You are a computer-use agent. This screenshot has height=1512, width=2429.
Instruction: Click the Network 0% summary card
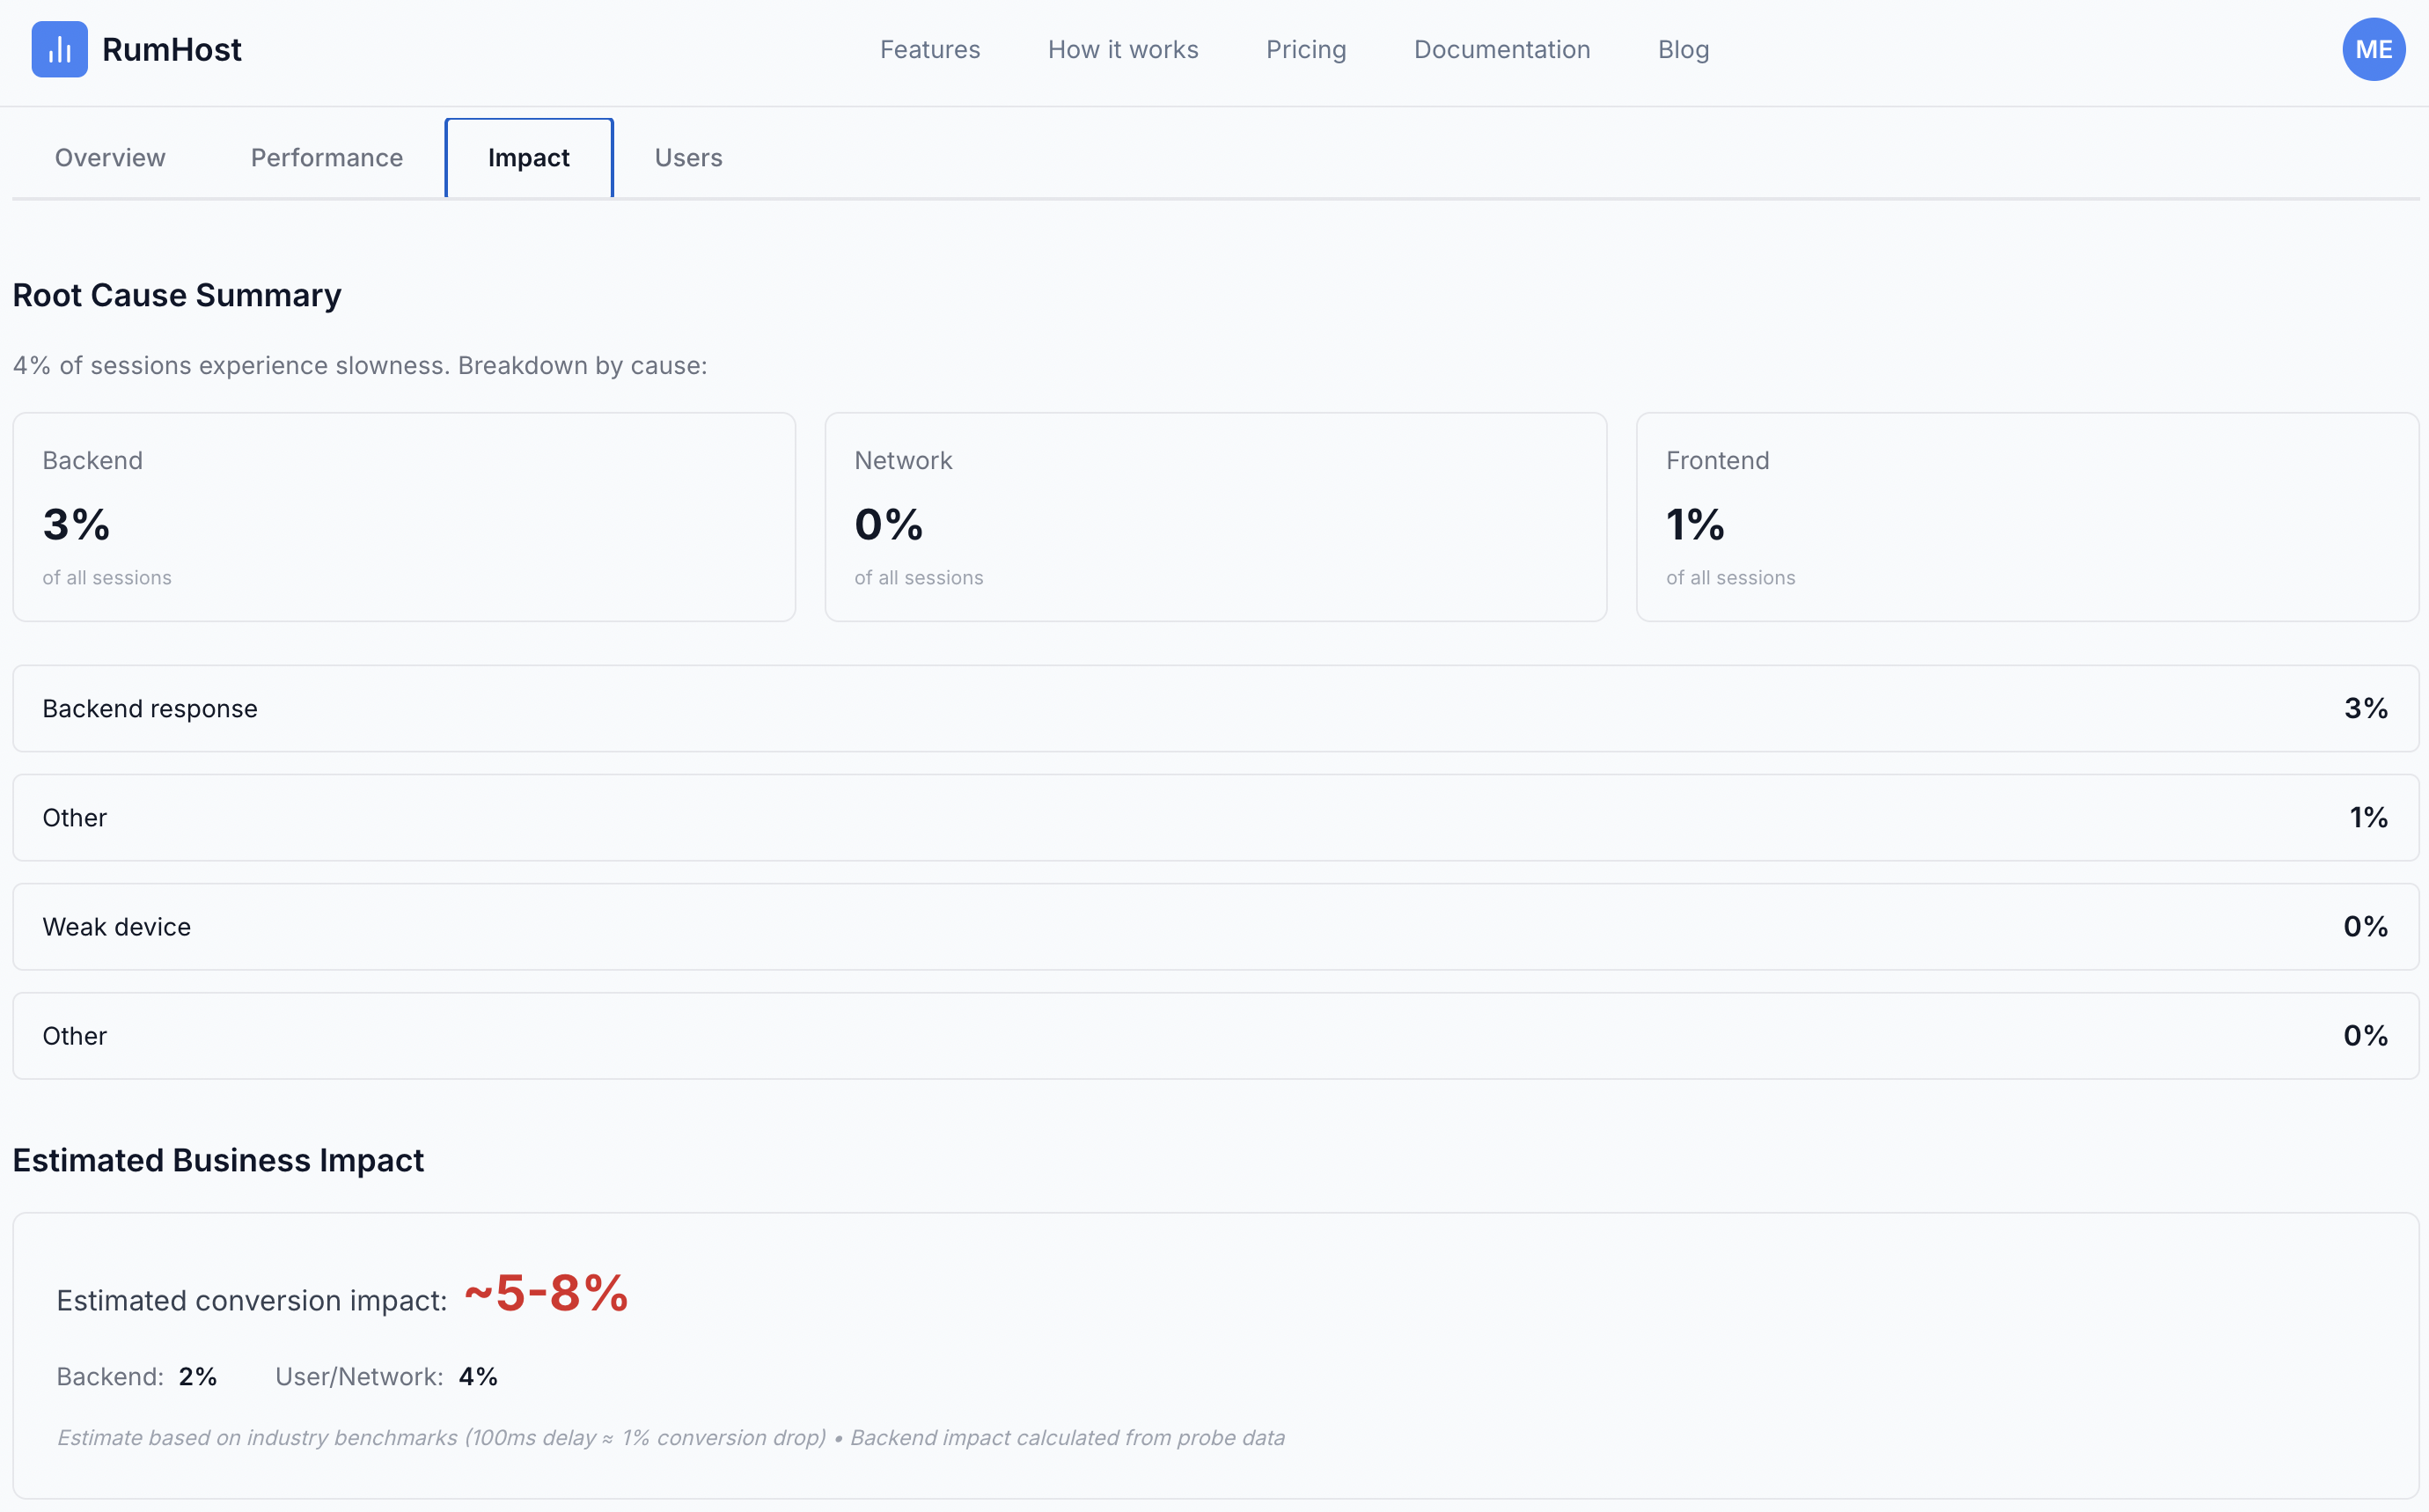click(x=1215, y=517)
